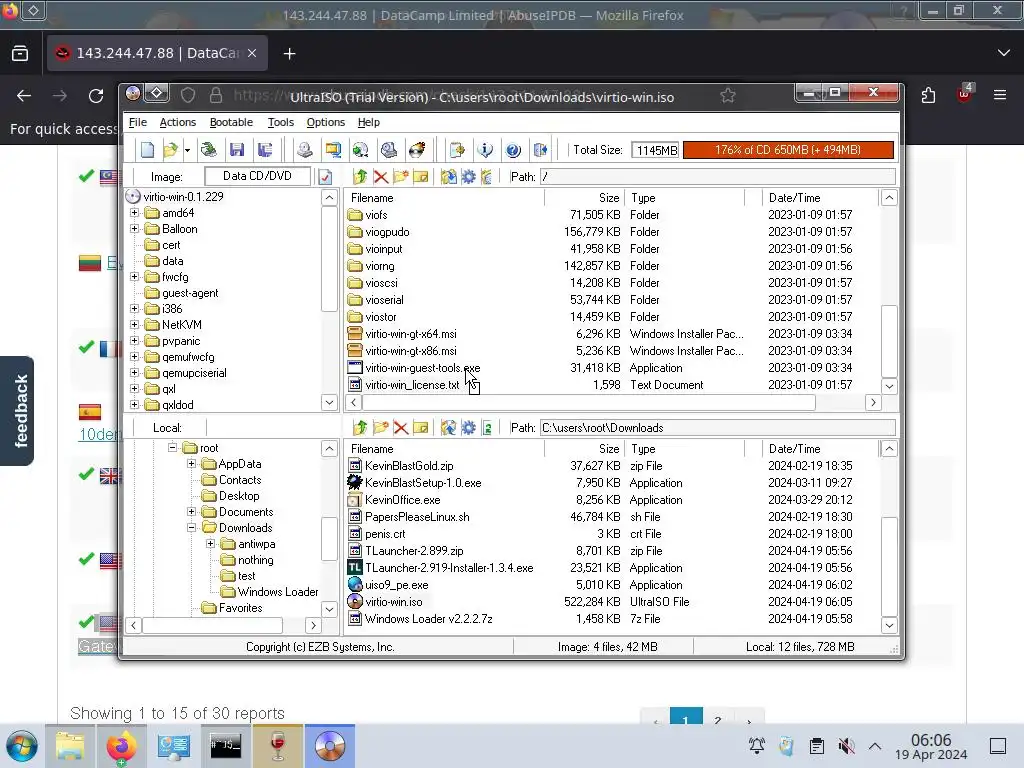Click the New Folder icon in image pane
This screenshot has width=1024, height=768.
401,176
